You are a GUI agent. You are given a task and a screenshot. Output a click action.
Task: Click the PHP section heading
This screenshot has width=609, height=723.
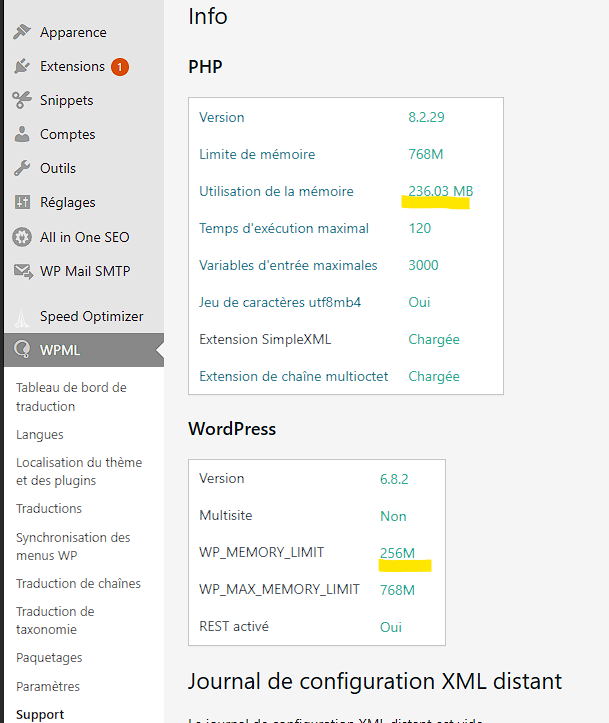(205, 67)
